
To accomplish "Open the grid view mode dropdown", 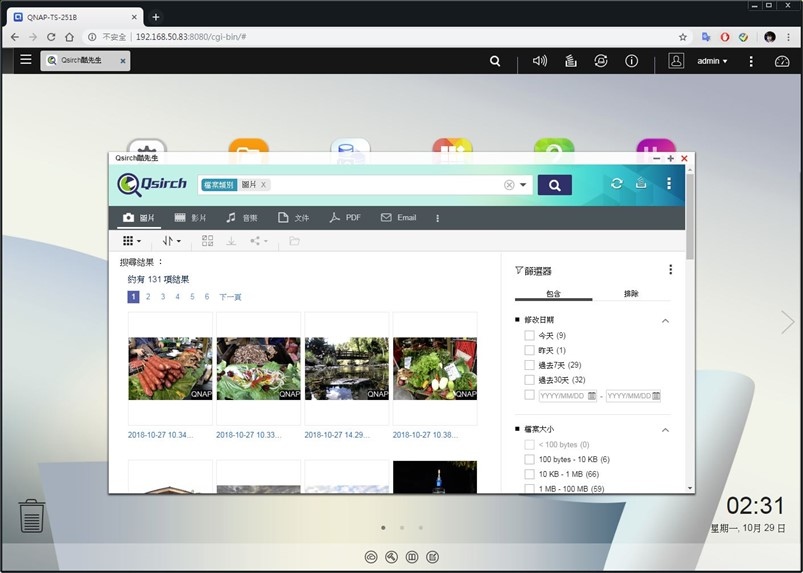I will [132, 241].
